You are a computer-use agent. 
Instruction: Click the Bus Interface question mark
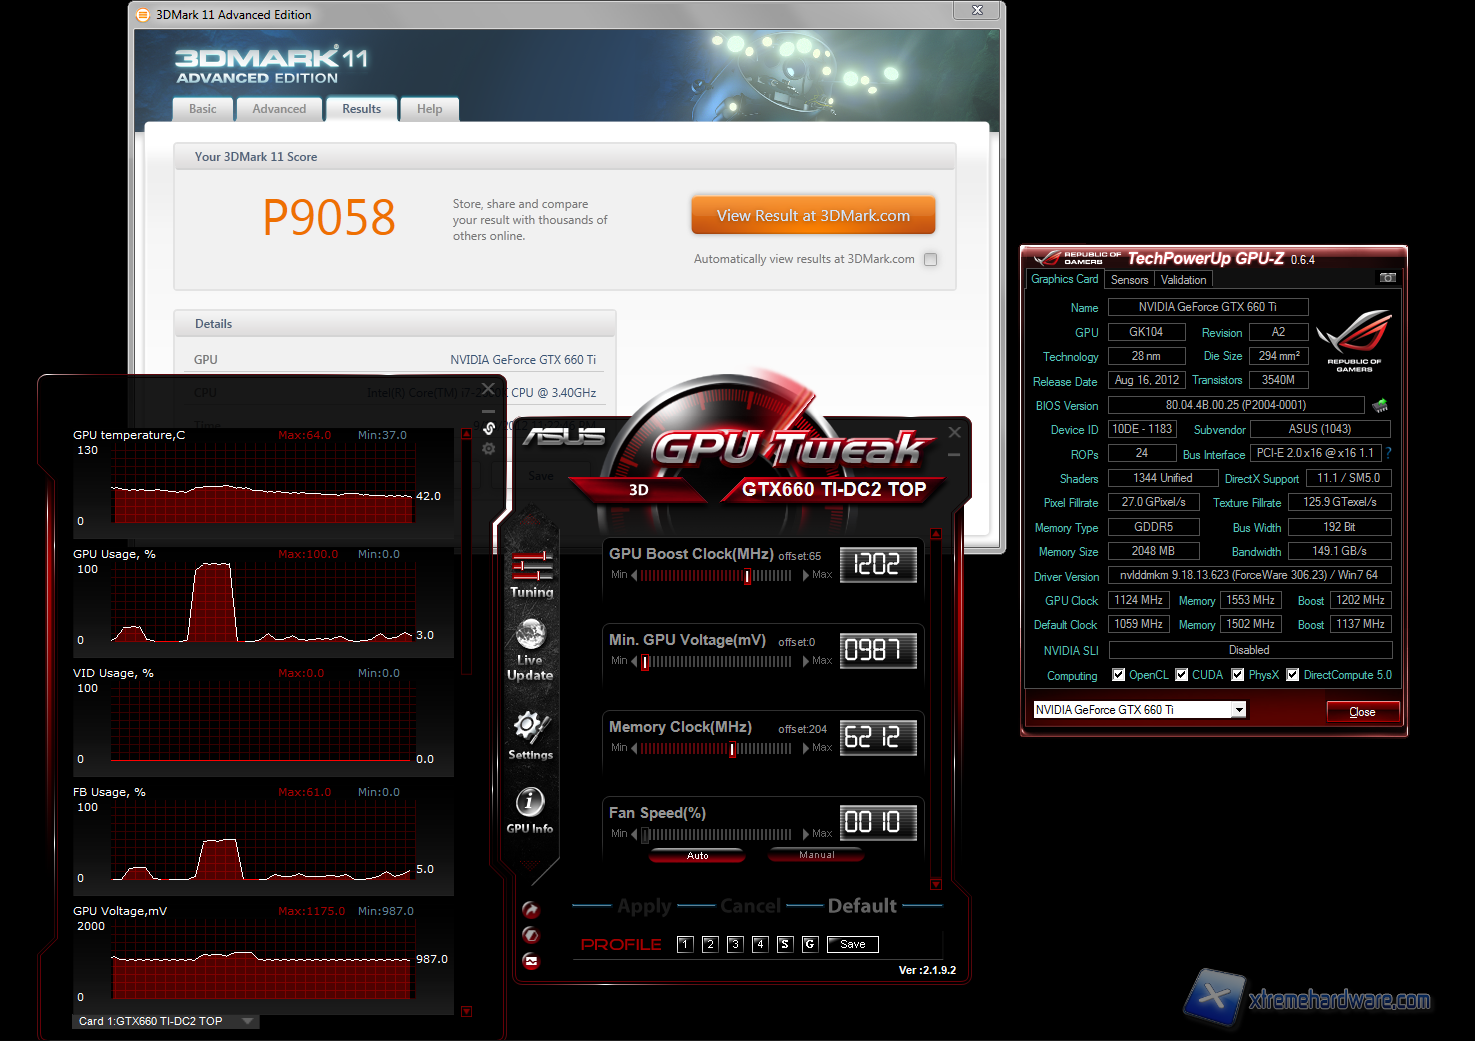(1388, 453)
